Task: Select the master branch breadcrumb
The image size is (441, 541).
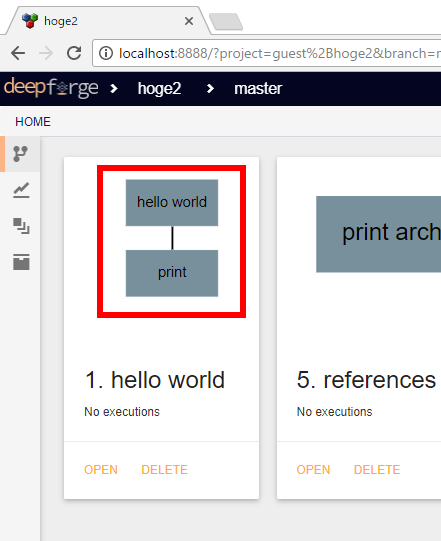Action: [258, 89]
